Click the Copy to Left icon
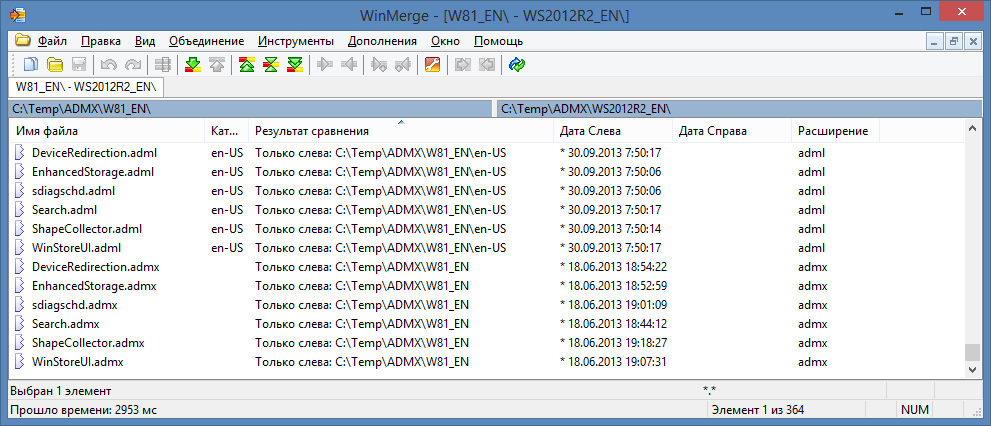Viewport: 991px width, 426px height. point(349,64)
